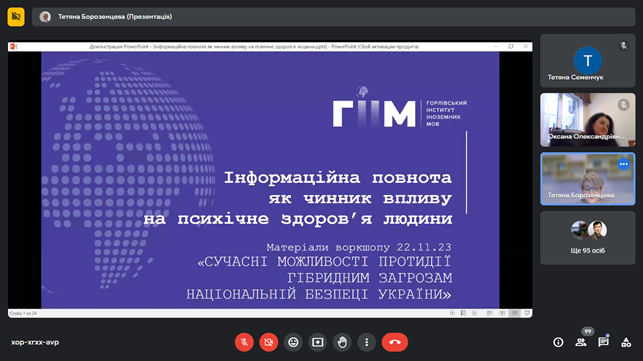This screenshot has height=361, width=643.
Task: Open the Ще 95 осіб participants tile
Action: (588, 238)
